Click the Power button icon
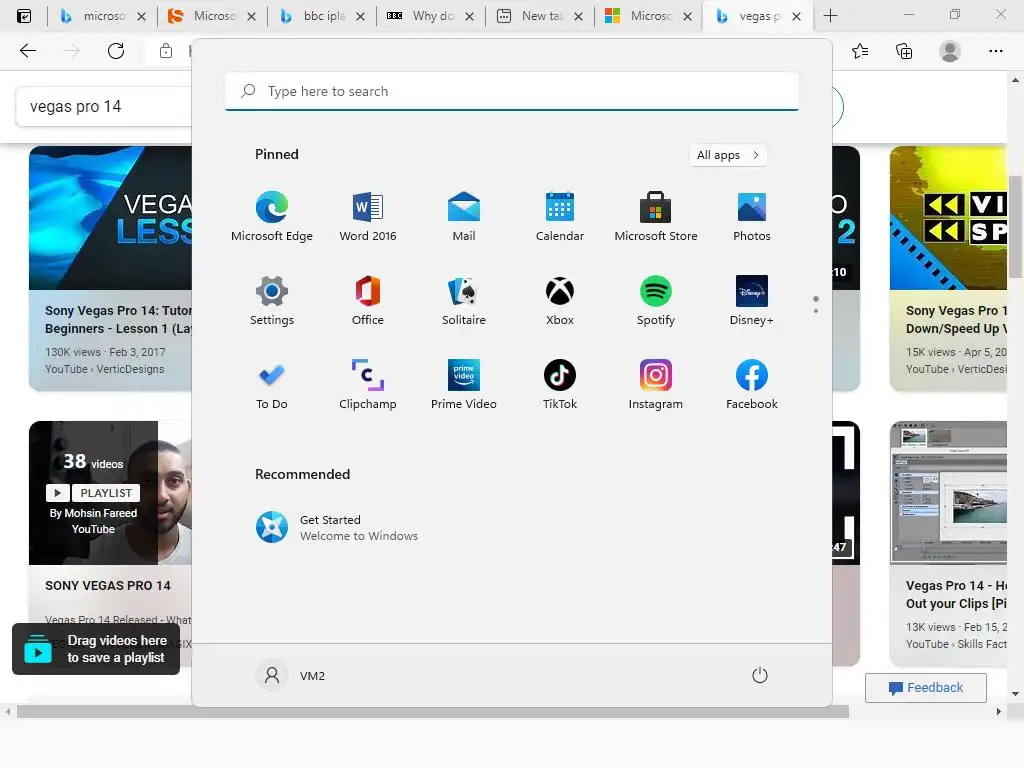 pyautogui.click(x=760, y=675)
